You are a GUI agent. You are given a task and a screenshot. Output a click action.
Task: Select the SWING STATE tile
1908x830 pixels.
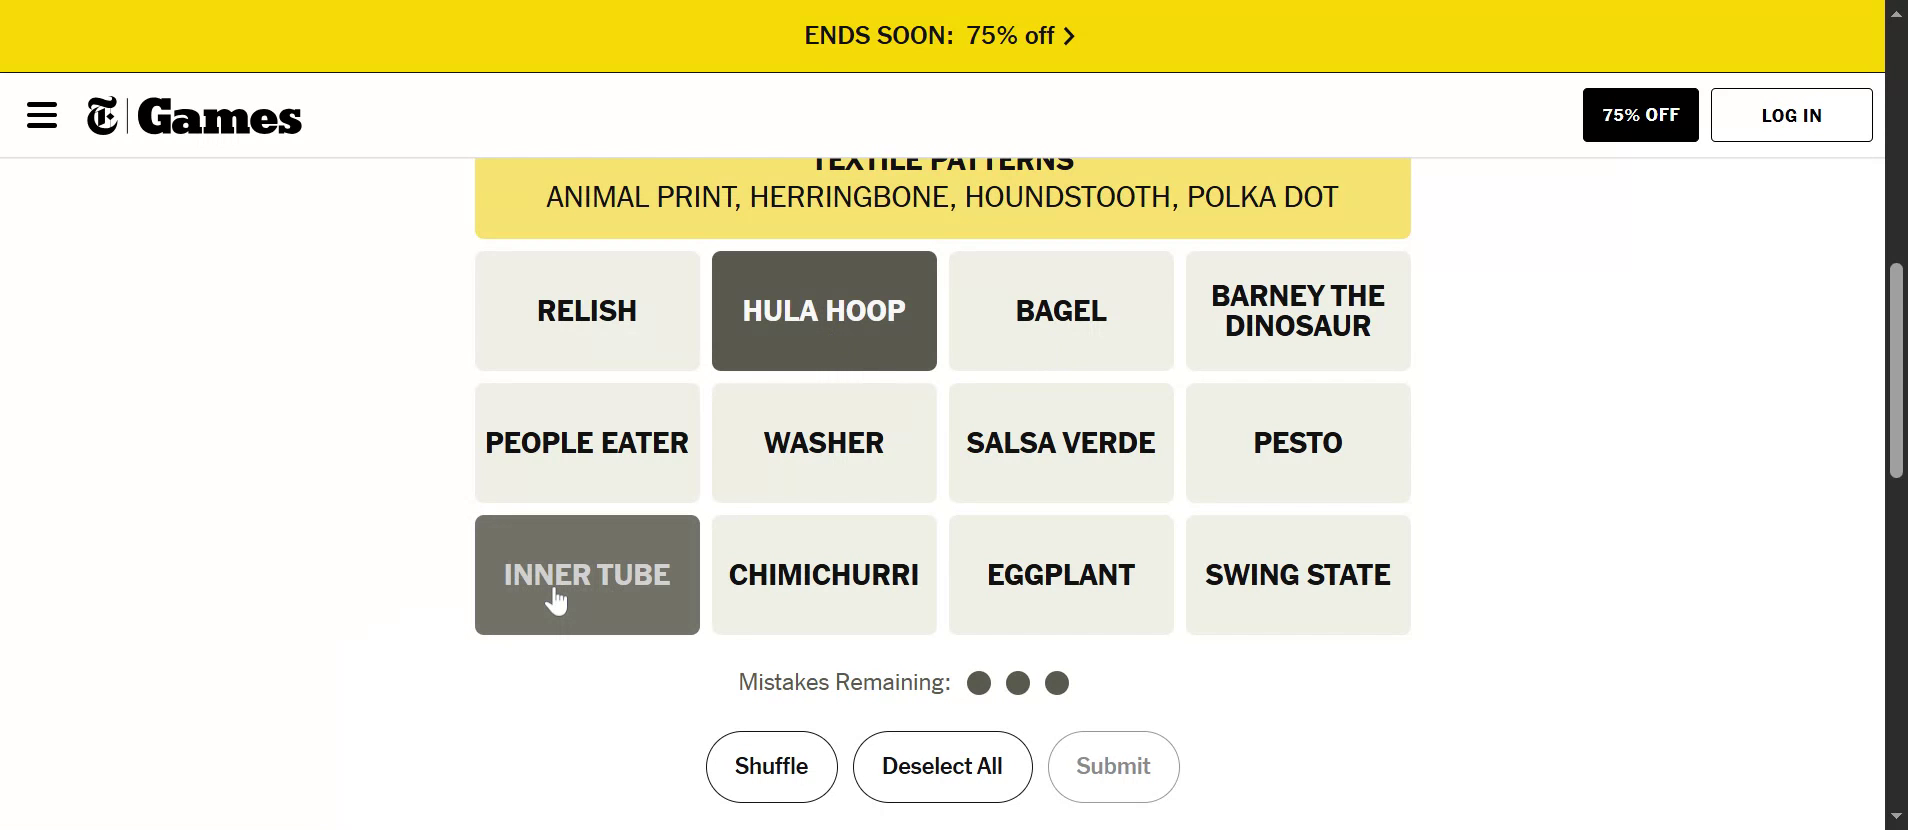click(1298, 575)
